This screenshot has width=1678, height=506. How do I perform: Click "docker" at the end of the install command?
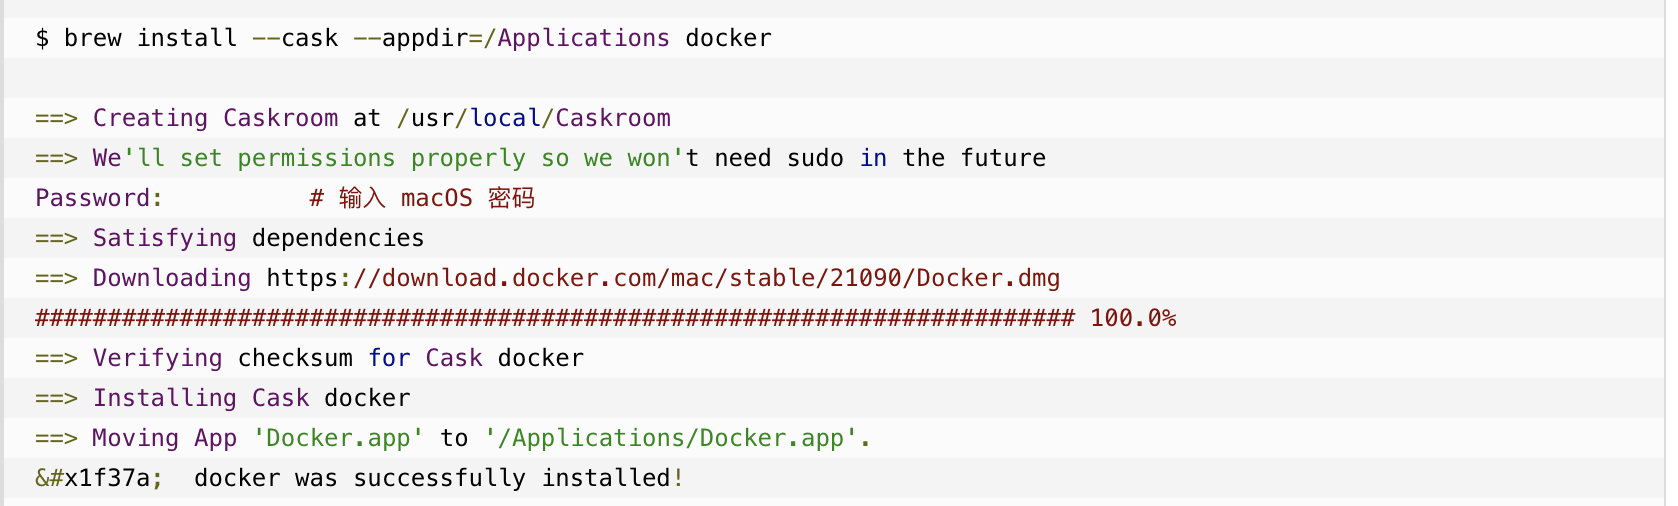click(728, 38)
